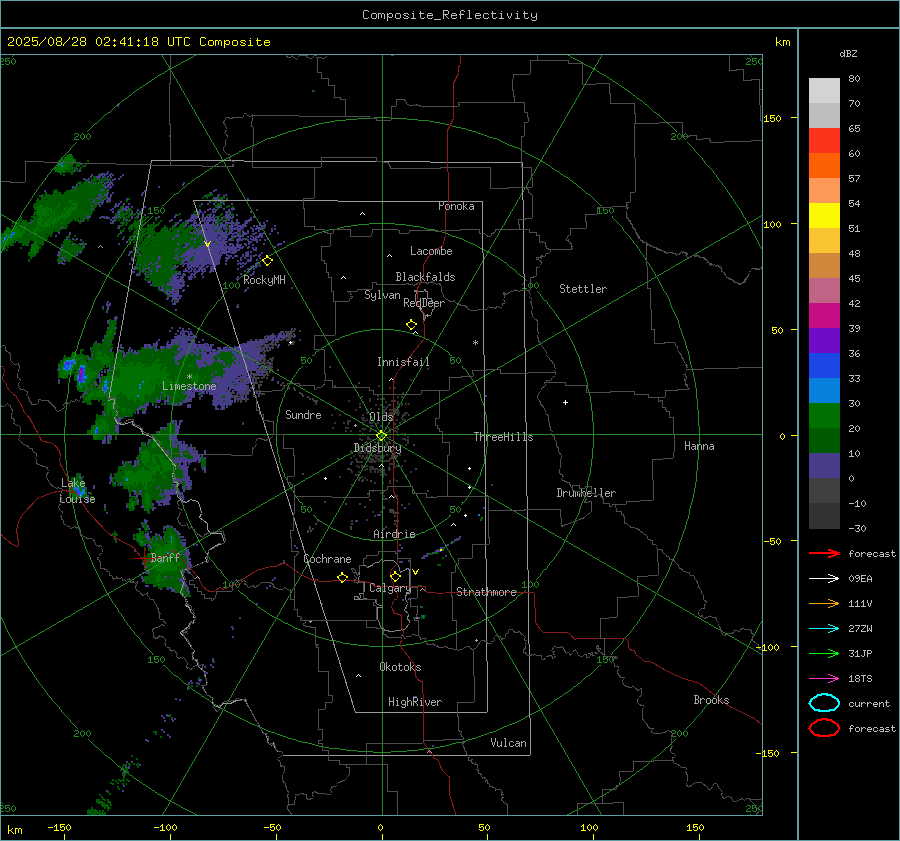Click the -150 tick on bottom axis
The width and height of the screenshot is (900, 841).
coord(59,827)
